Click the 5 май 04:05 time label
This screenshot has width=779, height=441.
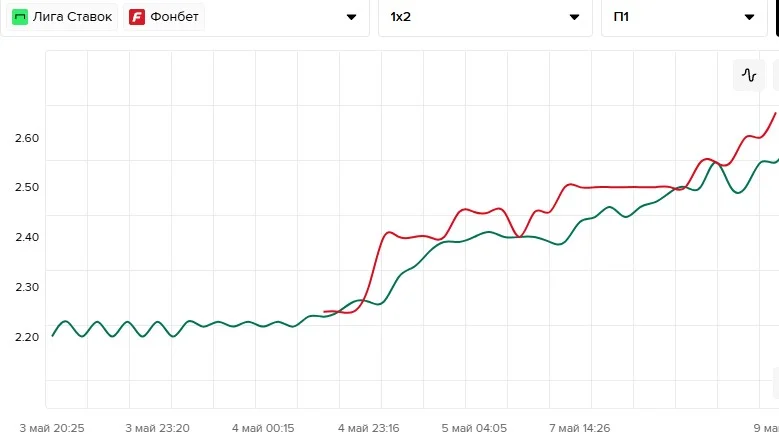pos(474,428)
